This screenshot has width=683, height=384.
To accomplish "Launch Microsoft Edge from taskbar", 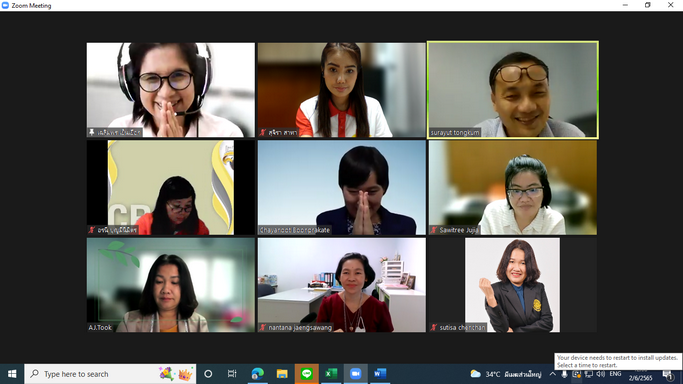I will click(x=257, y=374).
